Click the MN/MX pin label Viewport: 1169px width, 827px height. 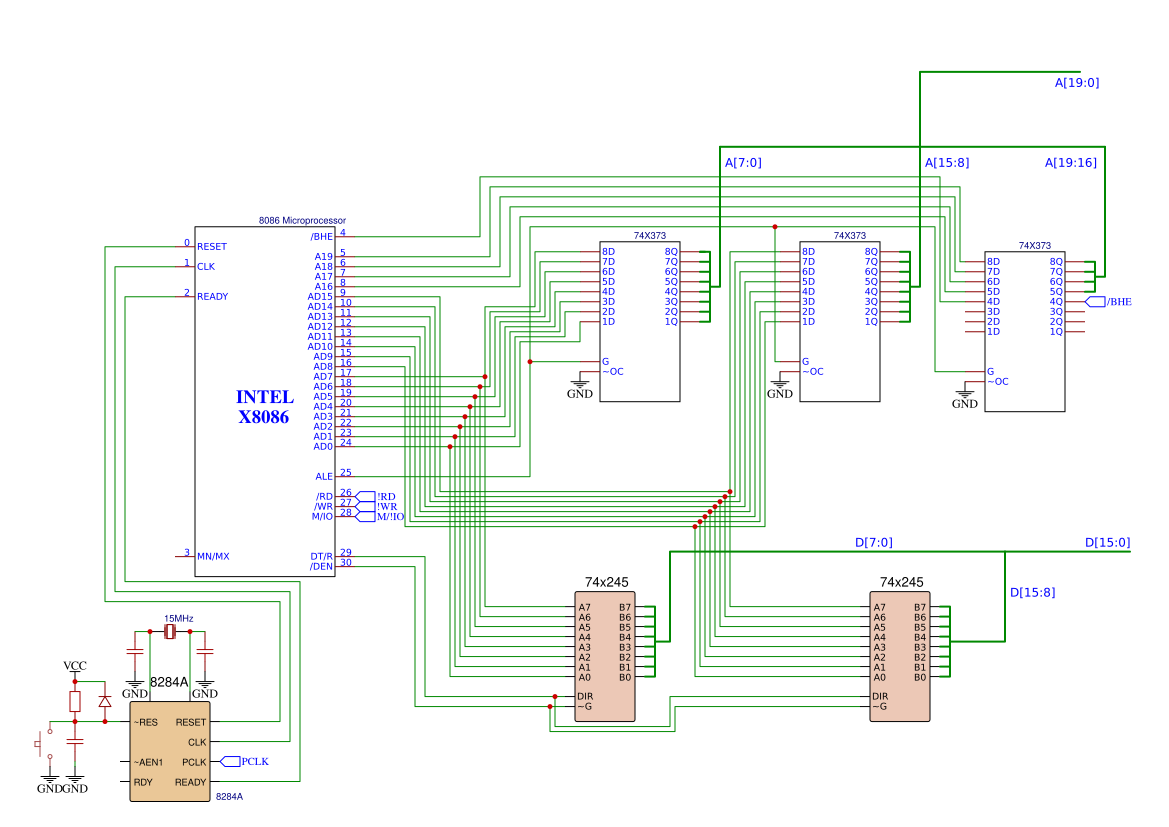213,556
